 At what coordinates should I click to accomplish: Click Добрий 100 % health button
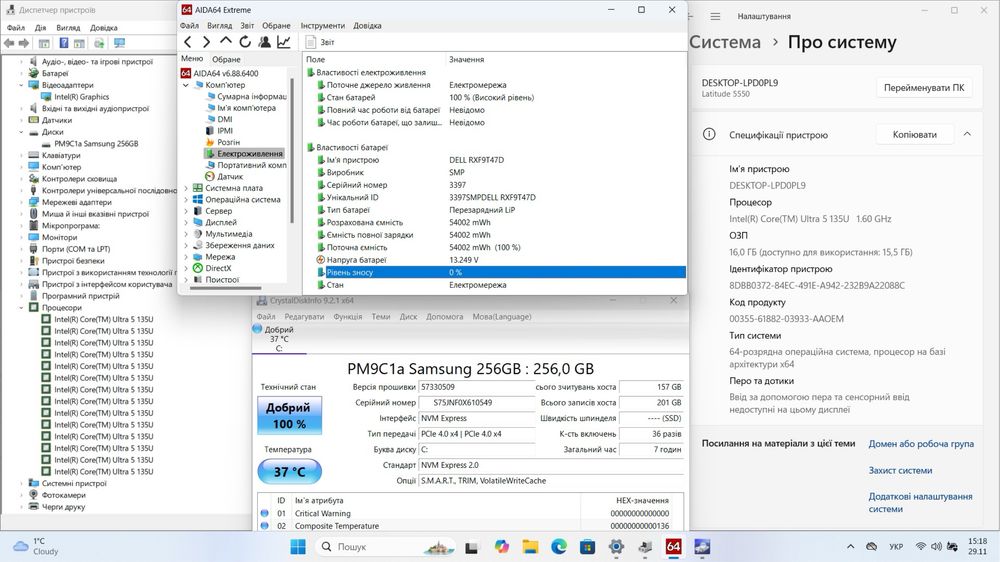tap(290, 415)
